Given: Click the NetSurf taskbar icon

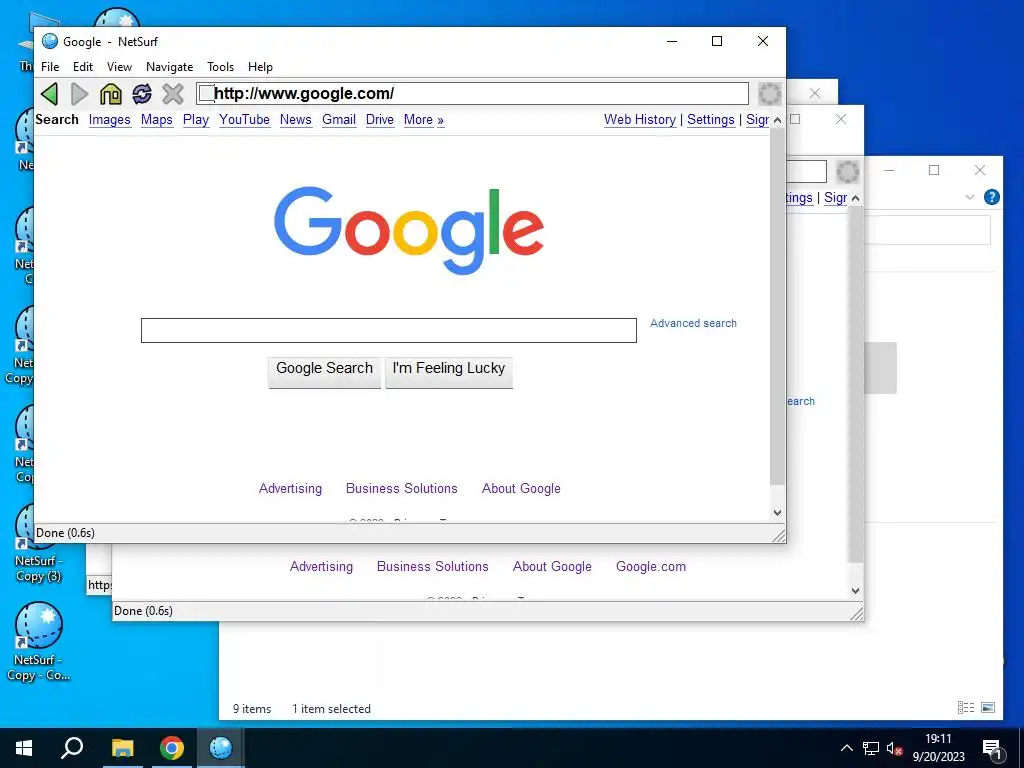Looking at the screenshot, I should click(x=221, y=748).
